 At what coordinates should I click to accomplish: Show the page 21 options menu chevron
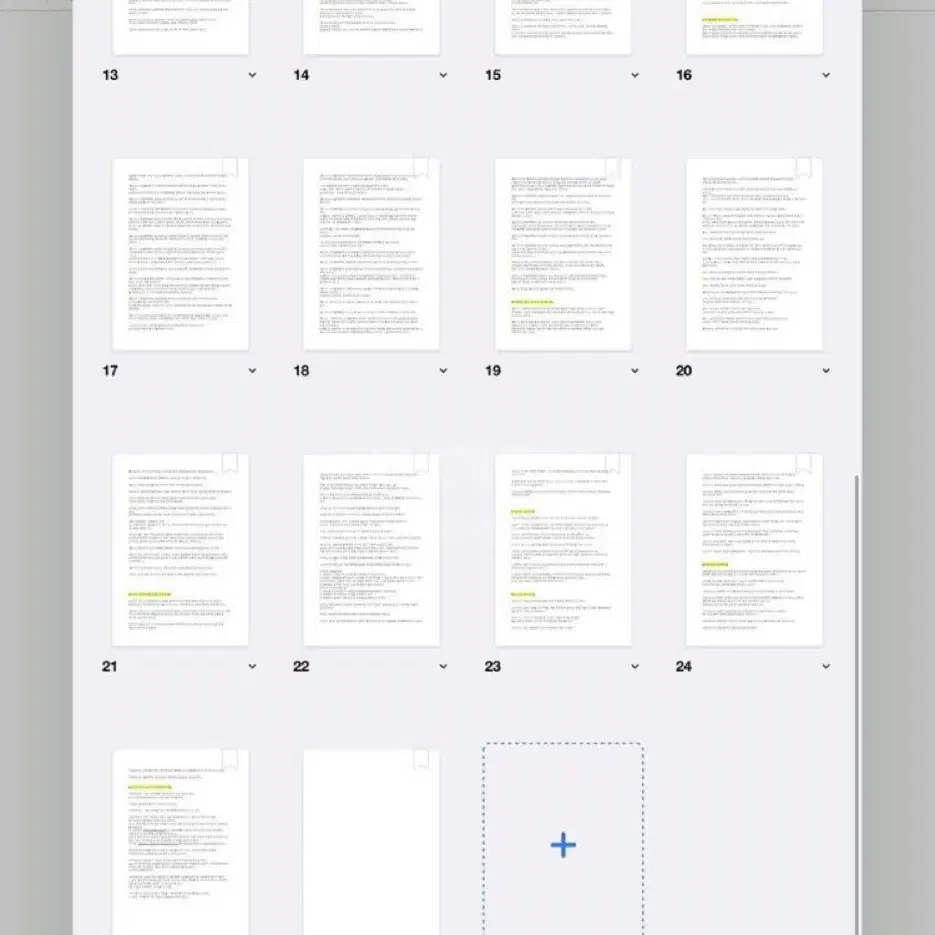coord(252,667)
